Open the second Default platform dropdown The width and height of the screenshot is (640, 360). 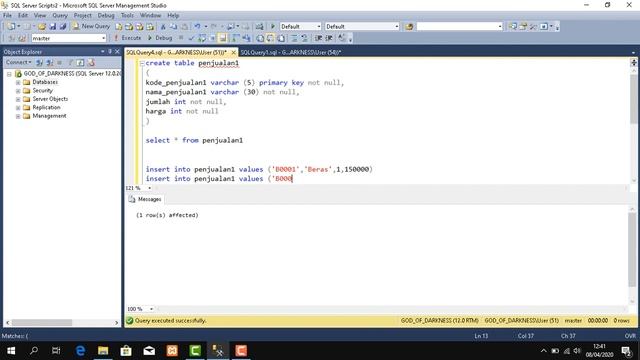click(396, 27)
